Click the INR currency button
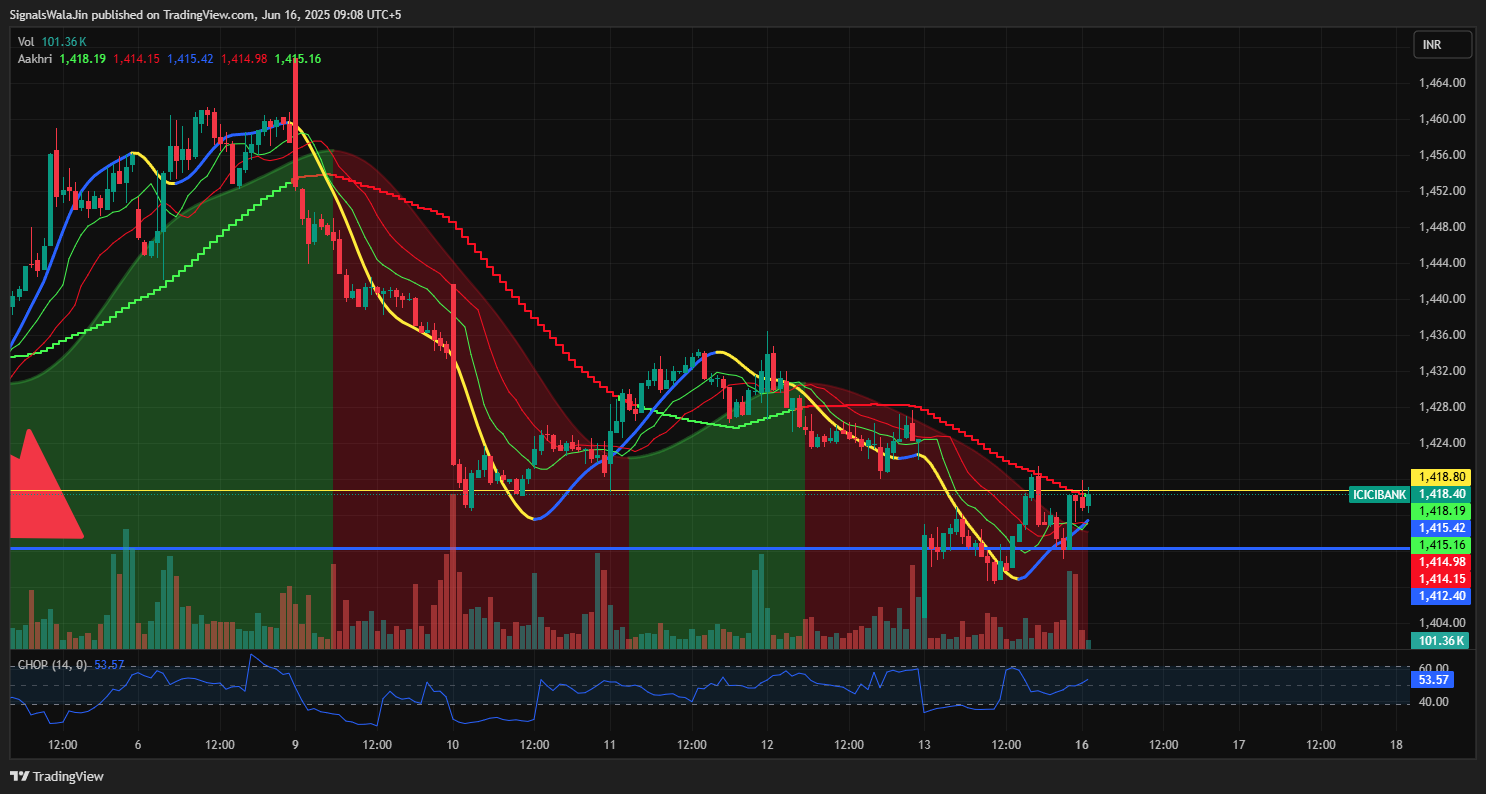Image resolution: width=1486 pixels, height=794 pixels. tap(1442, 45)
